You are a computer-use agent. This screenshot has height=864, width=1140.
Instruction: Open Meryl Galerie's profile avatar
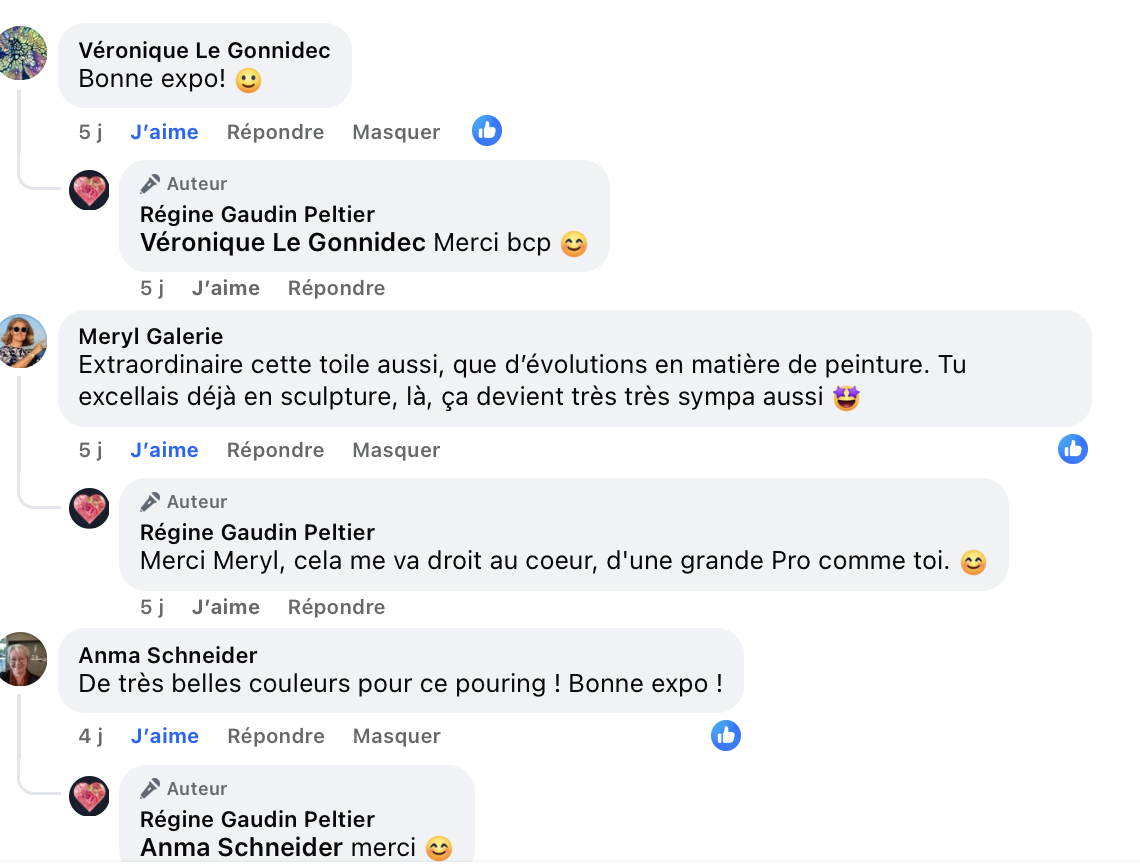click(x=22, y=340)
